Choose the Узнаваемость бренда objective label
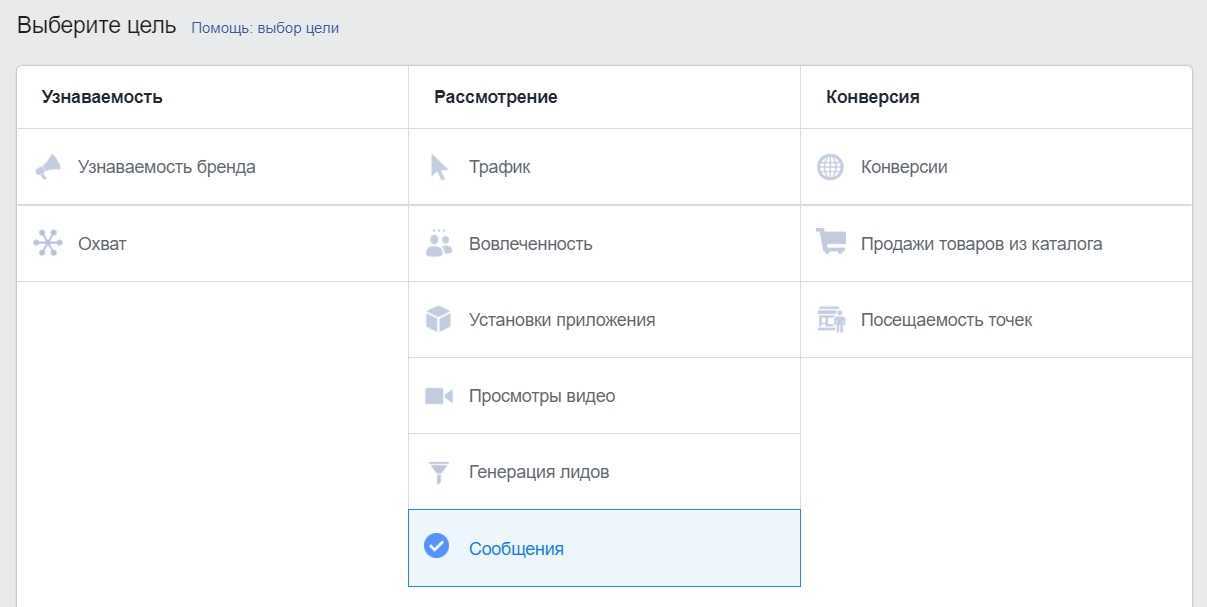 167,167
